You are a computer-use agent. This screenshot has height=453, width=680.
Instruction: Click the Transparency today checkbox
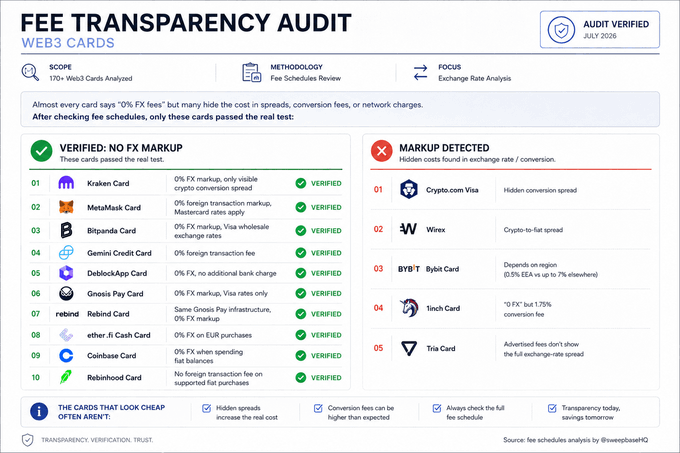pyautogui.click(x=552, y=408)
